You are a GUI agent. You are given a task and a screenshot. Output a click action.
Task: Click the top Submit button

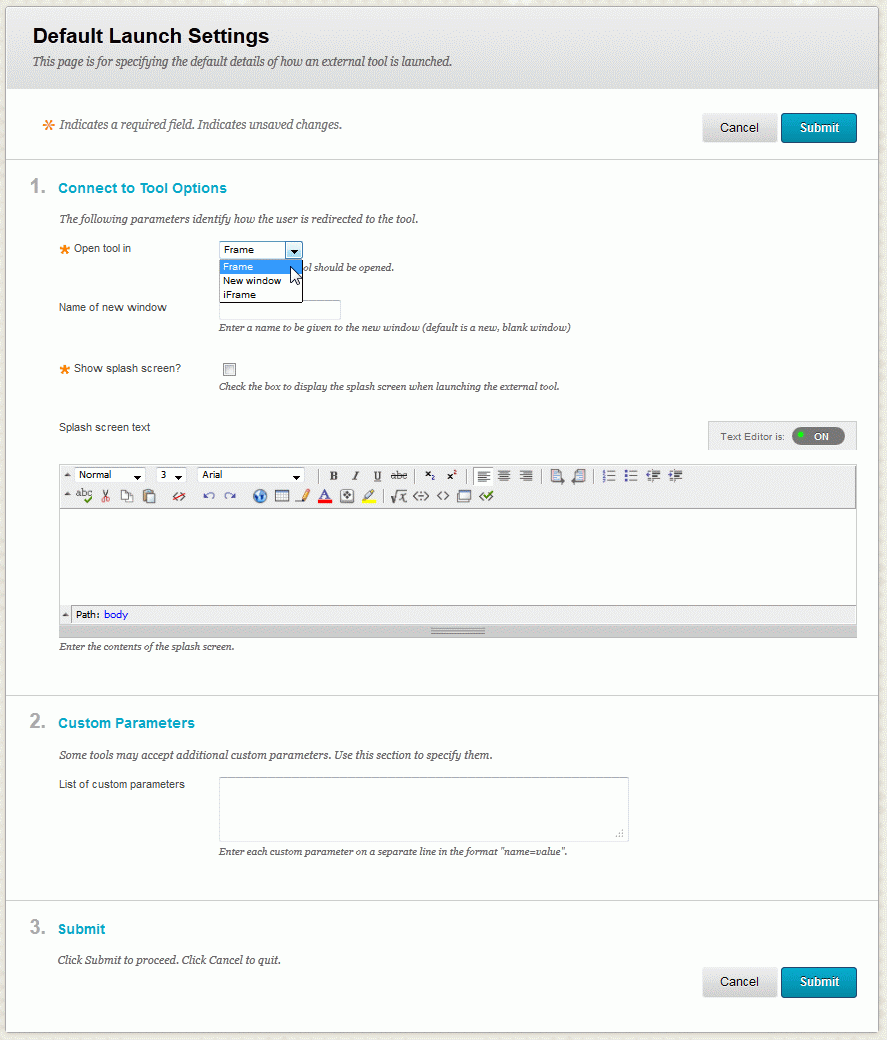818,127
